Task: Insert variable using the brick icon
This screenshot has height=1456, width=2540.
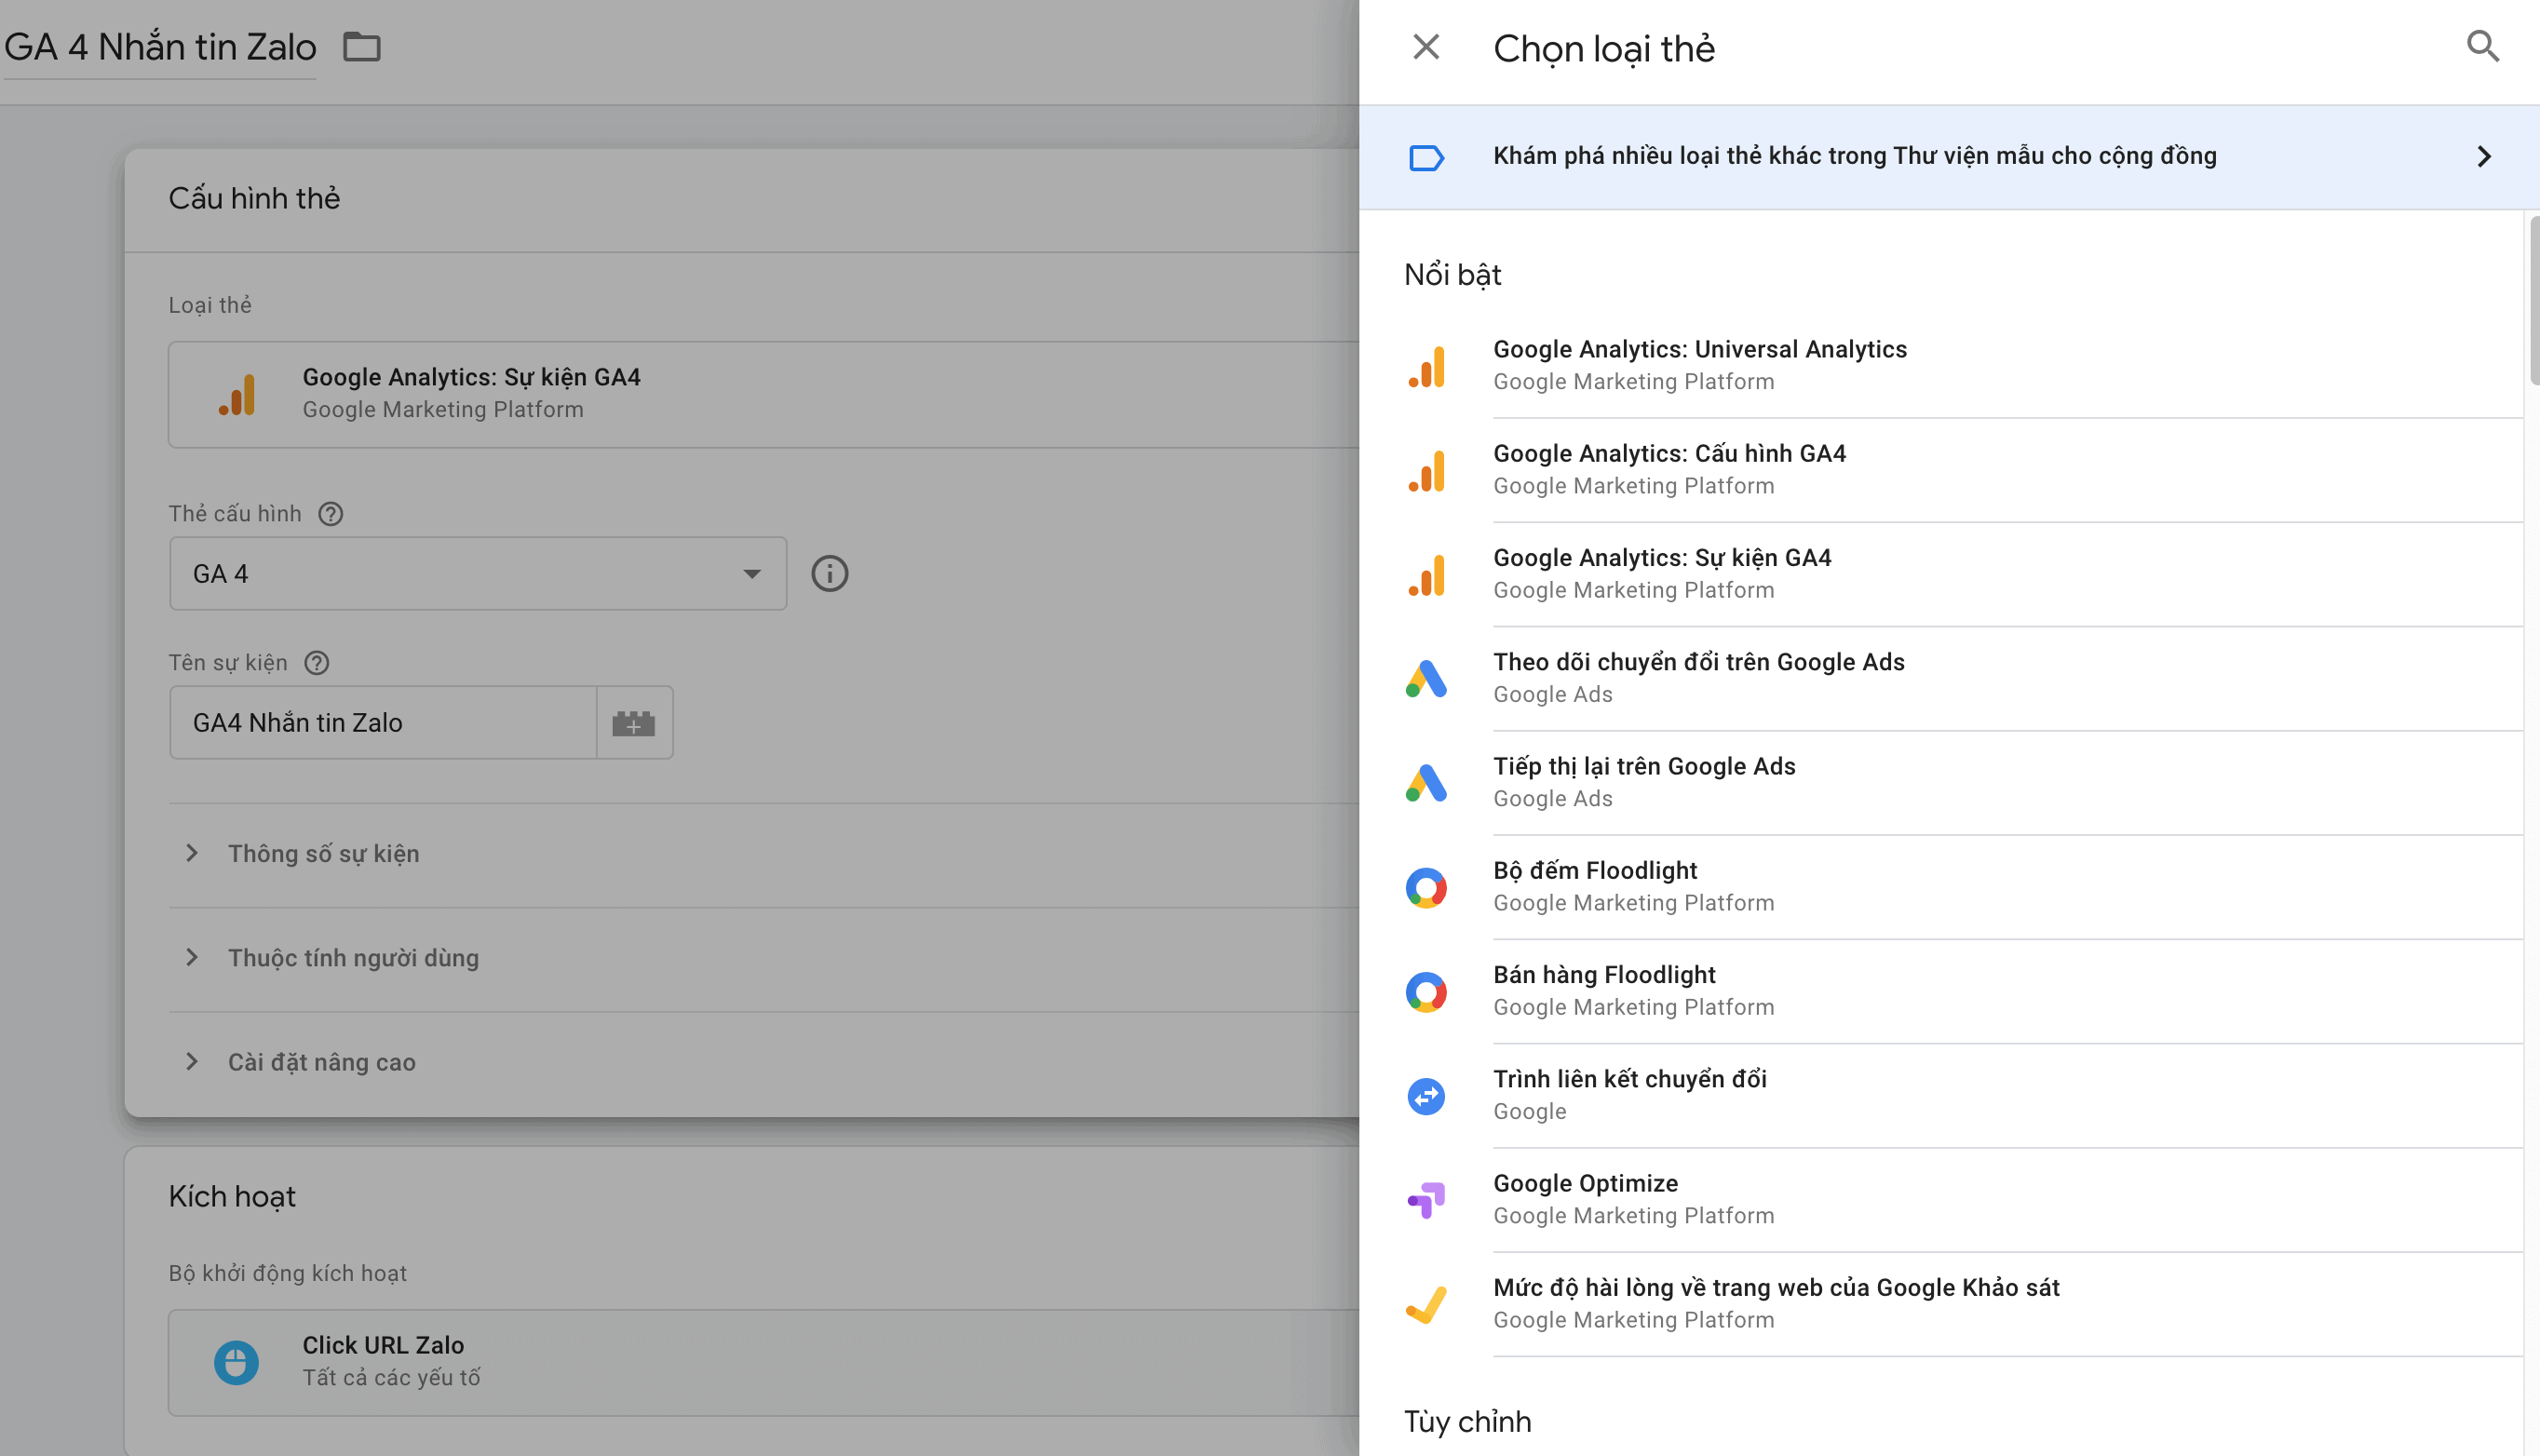Action: pyautogui.click(x=634, y=723)
